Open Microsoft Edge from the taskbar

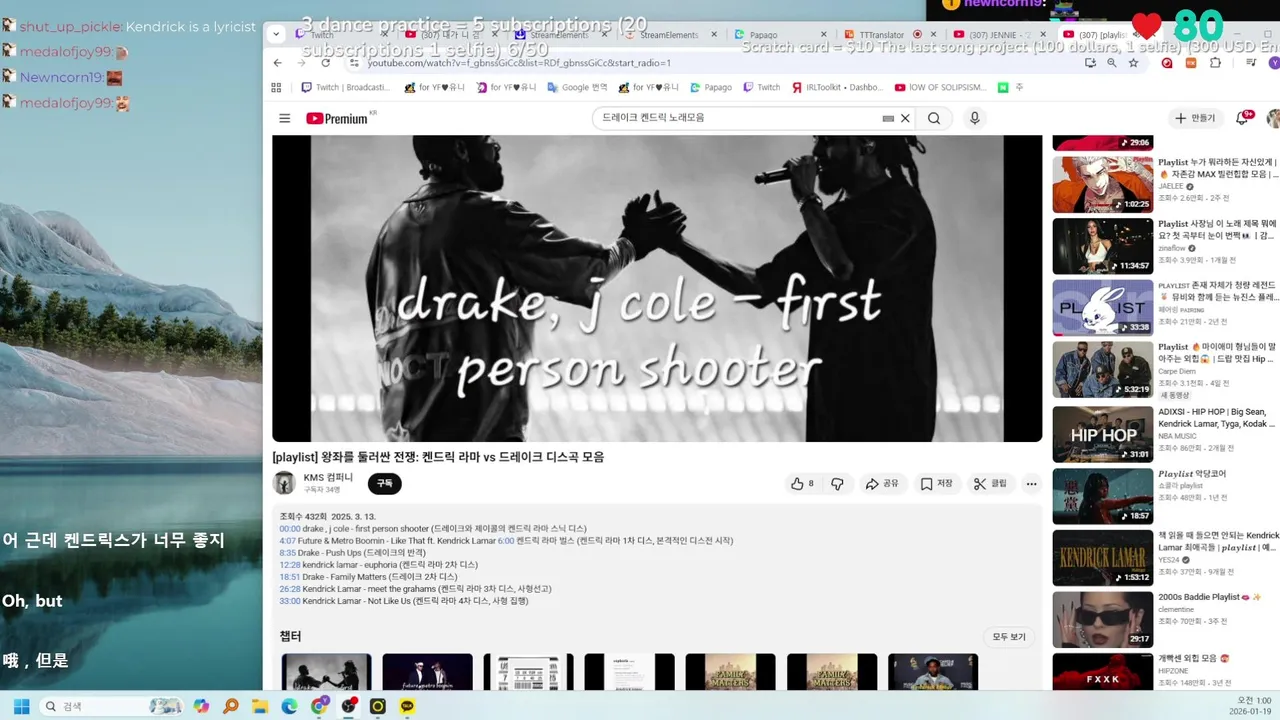coord(289,706)
